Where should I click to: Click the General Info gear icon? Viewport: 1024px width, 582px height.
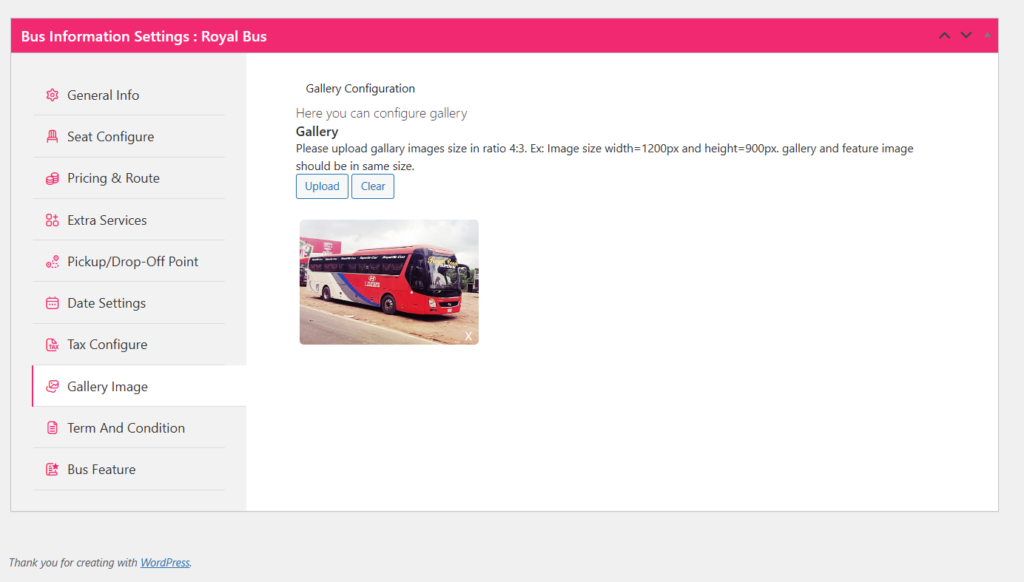pos(52,95)
